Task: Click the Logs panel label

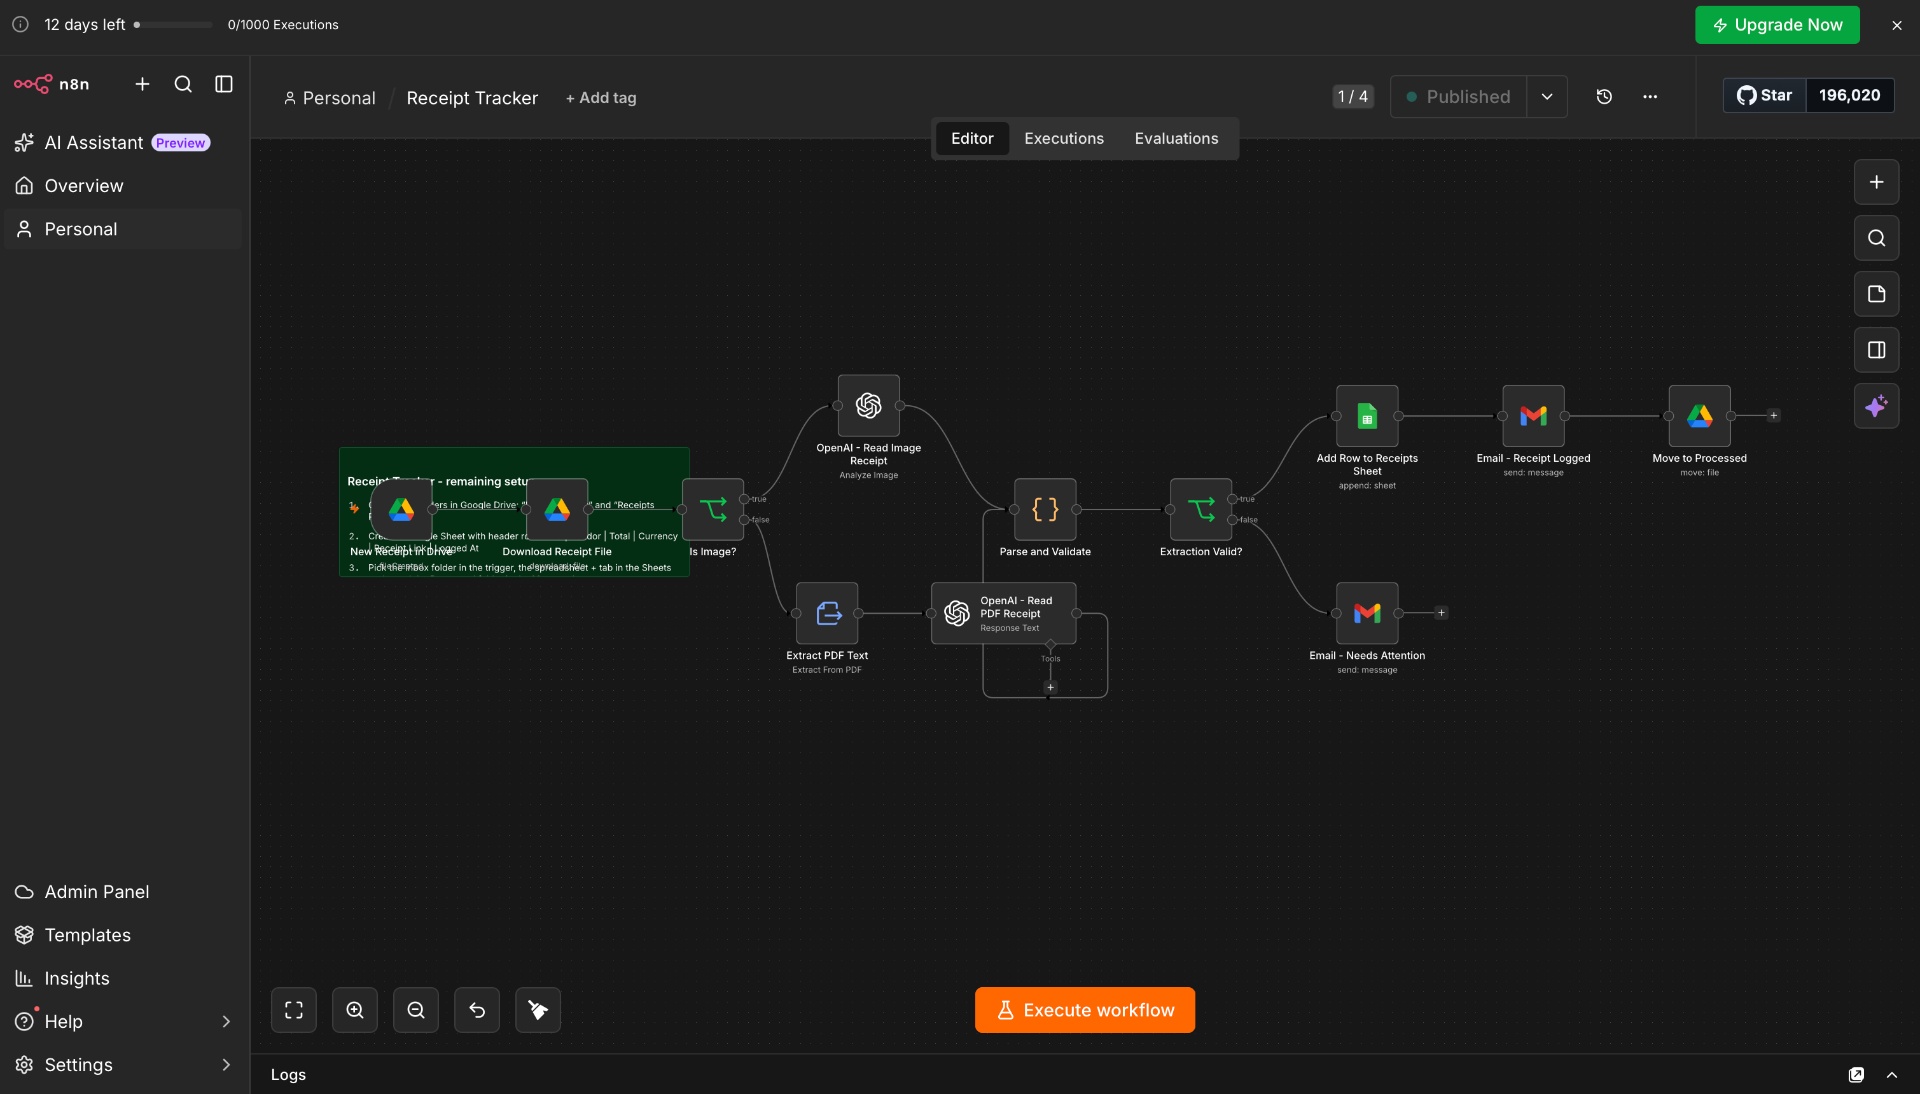Action: coord(288,1075)
